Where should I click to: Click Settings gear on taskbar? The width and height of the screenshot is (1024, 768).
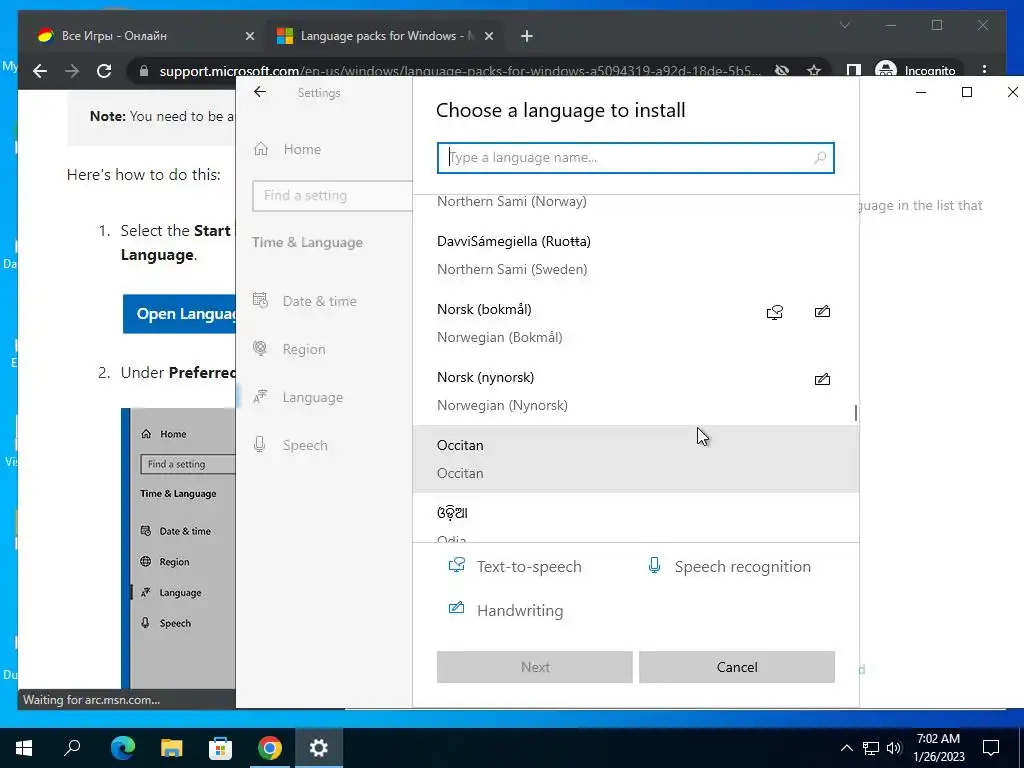click(319, 748)
